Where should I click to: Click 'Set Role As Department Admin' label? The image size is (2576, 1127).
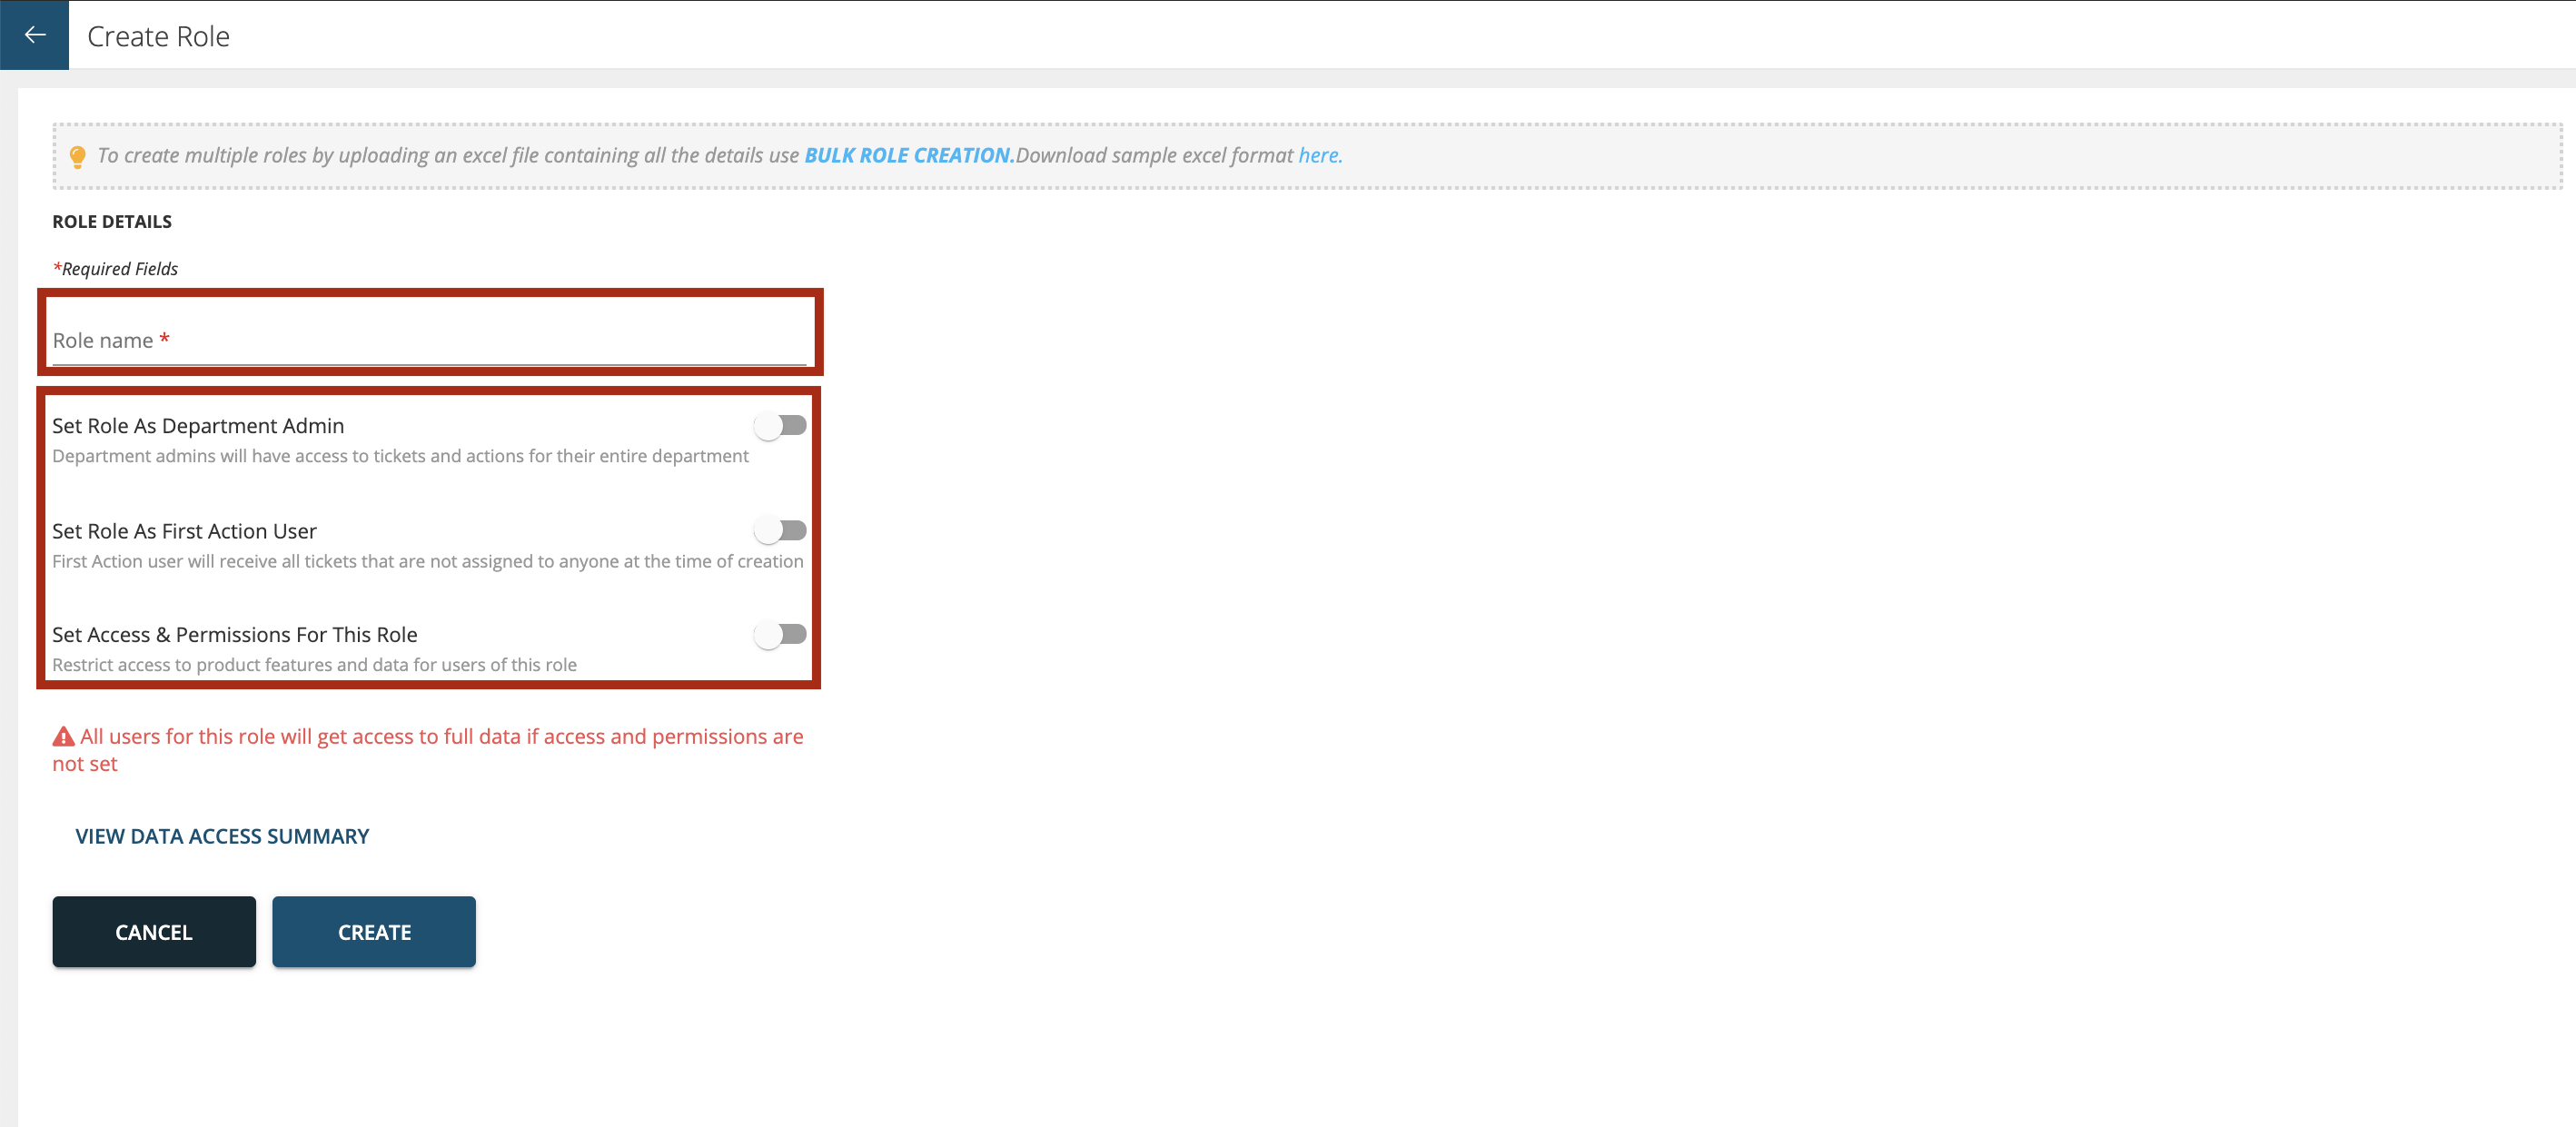pos(198,426)
